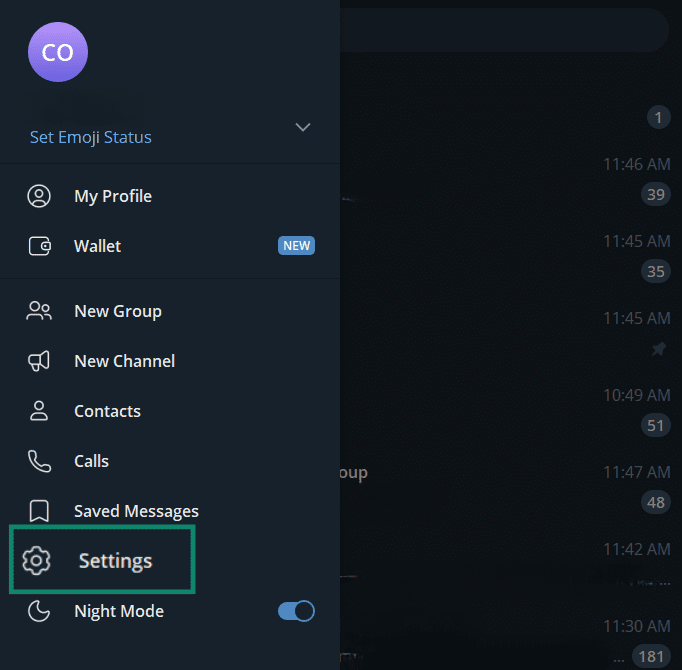Toggle the Night Mode switch off

pyautogui.click(x=296, y=611)
